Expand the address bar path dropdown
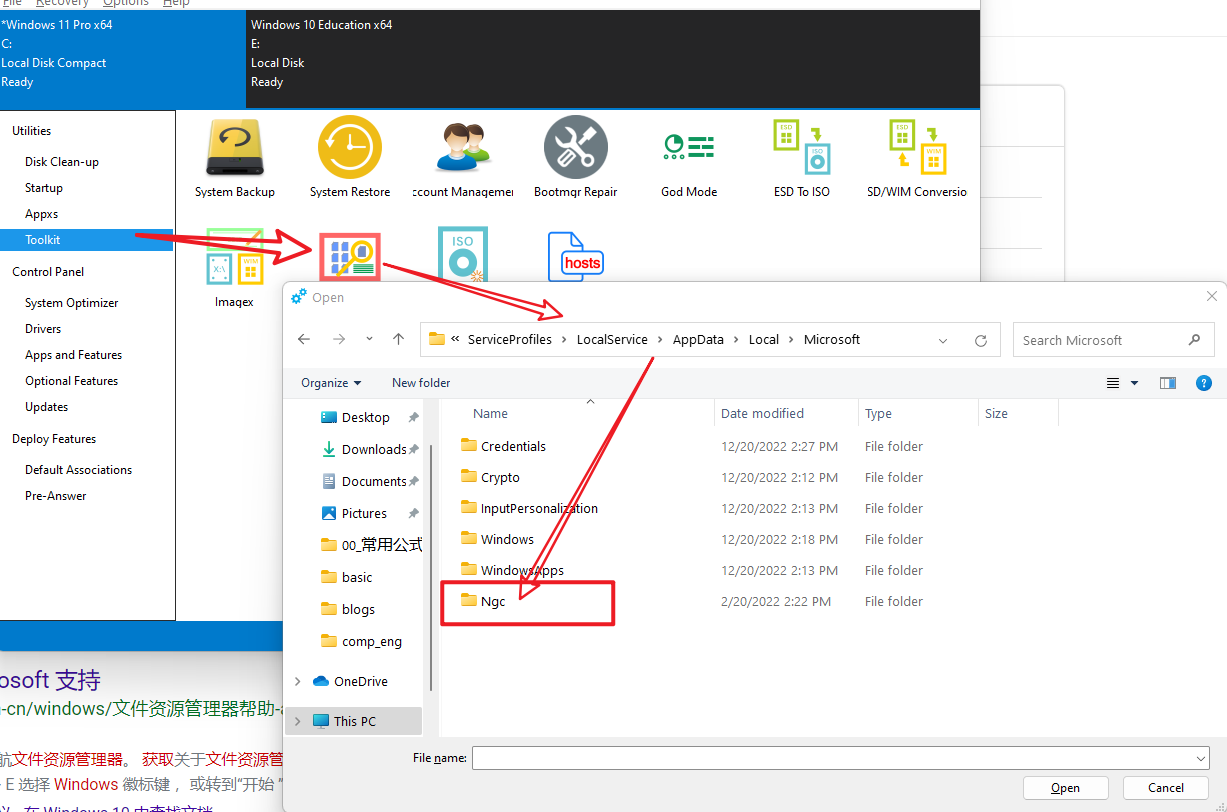 tap(943, 340)
